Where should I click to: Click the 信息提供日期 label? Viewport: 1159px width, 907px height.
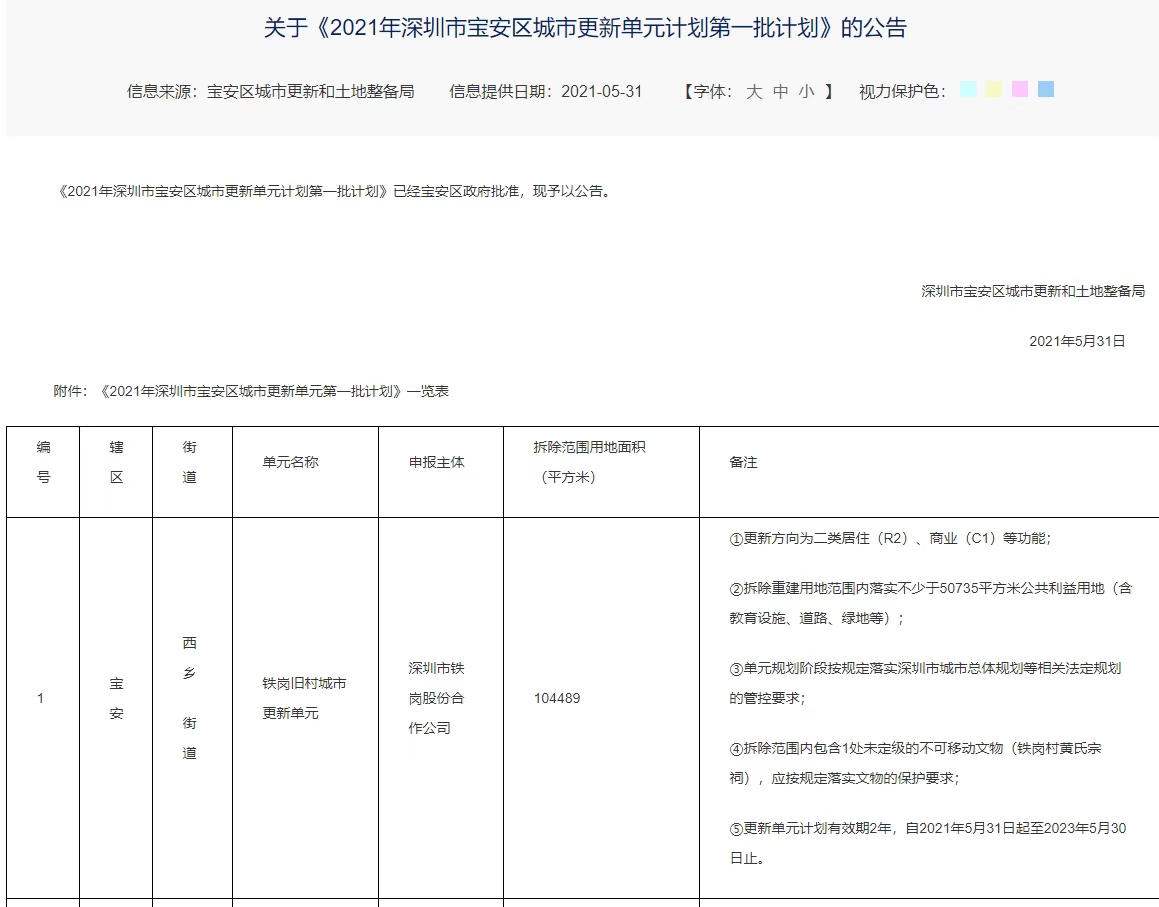(x=500, y=92)
